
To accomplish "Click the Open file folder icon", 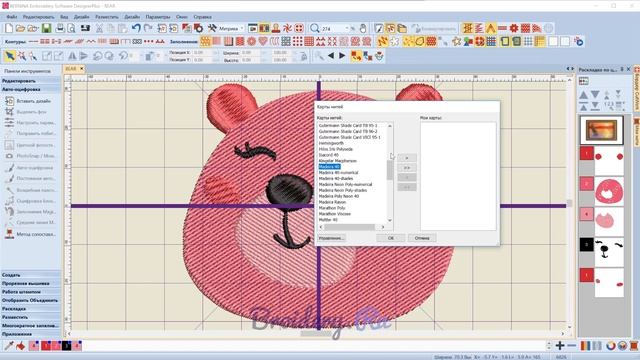I will click(20, 28).
